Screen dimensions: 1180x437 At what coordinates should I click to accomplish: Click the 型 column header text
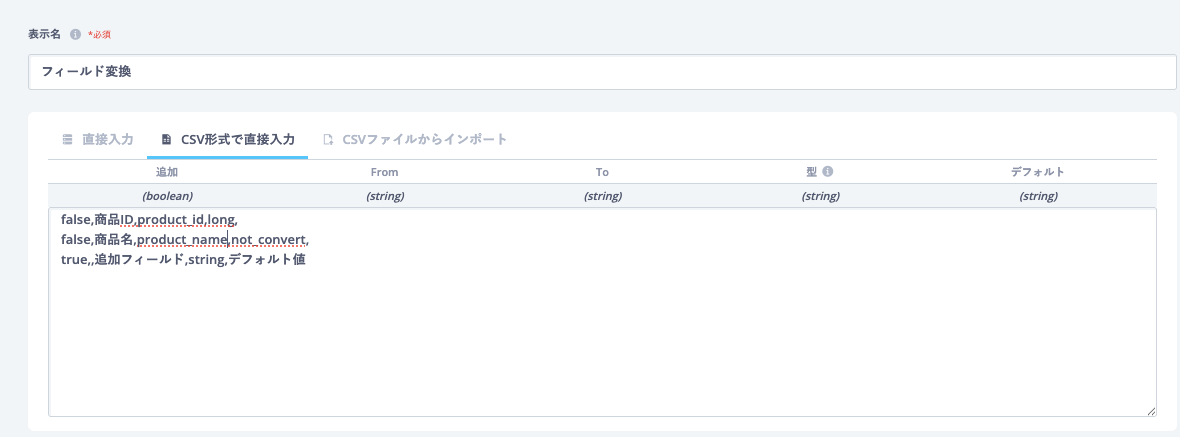(812, 172)
